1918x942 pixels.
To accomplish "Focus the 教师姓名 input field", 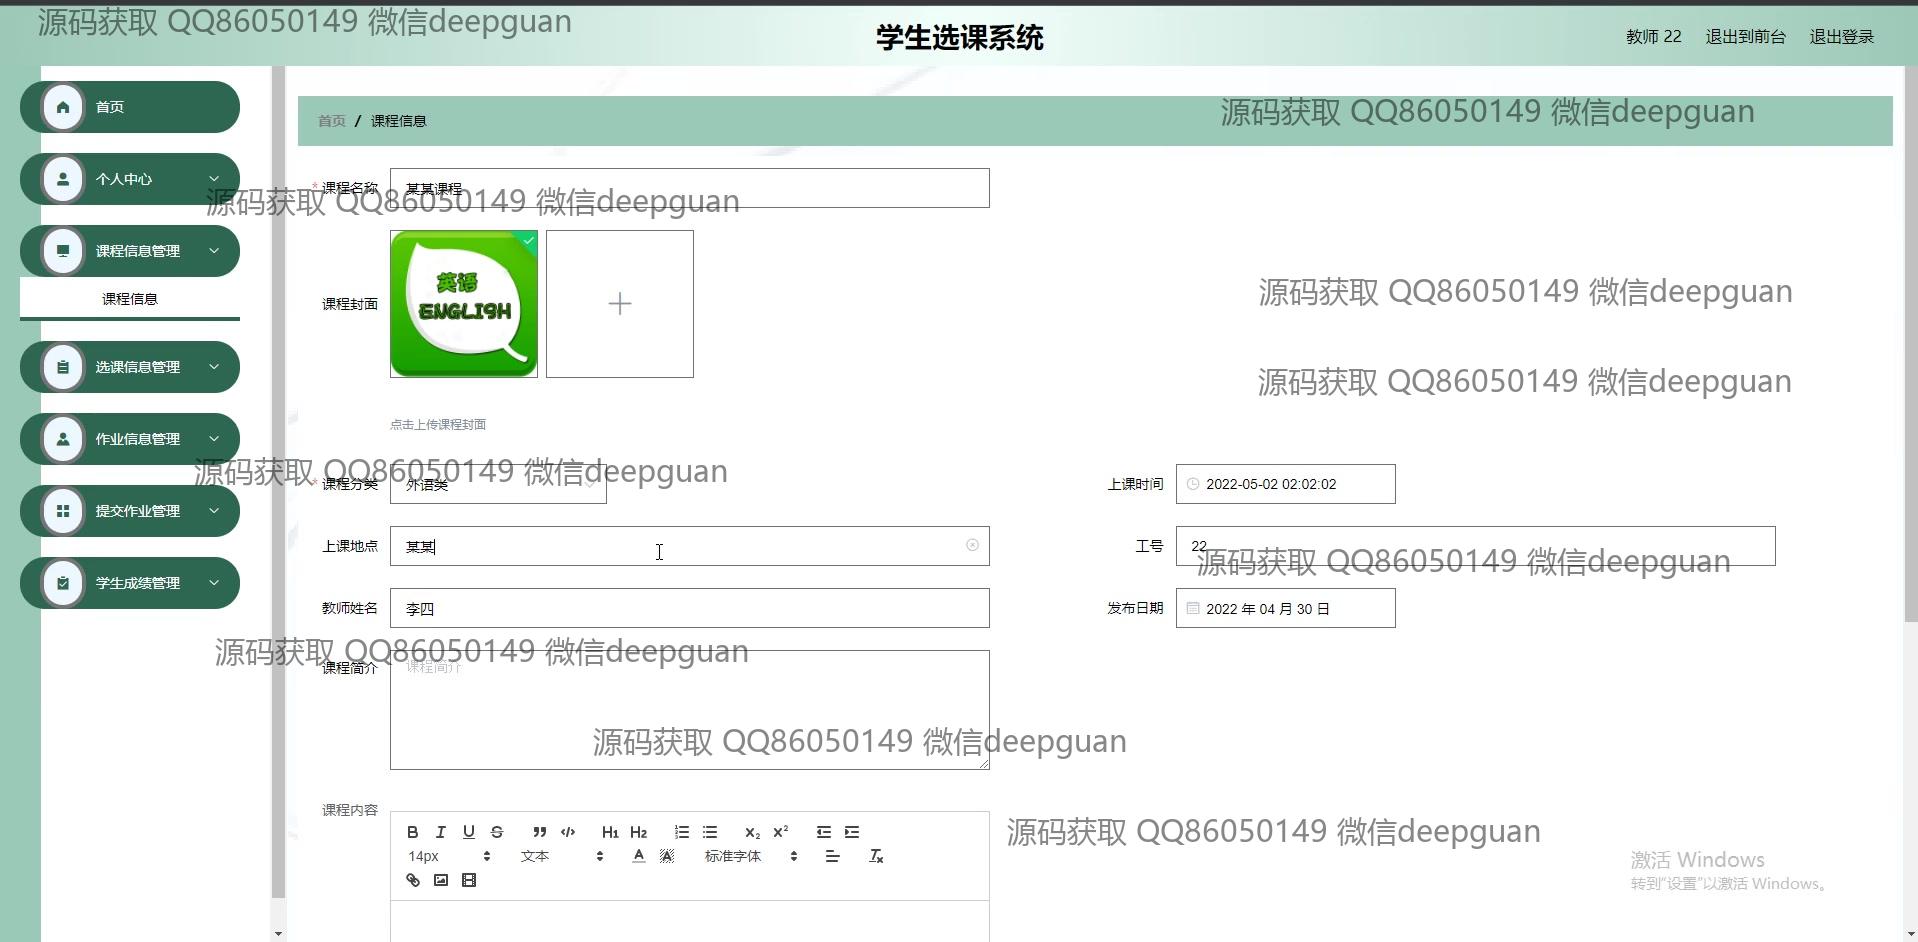I will (690, 608).
